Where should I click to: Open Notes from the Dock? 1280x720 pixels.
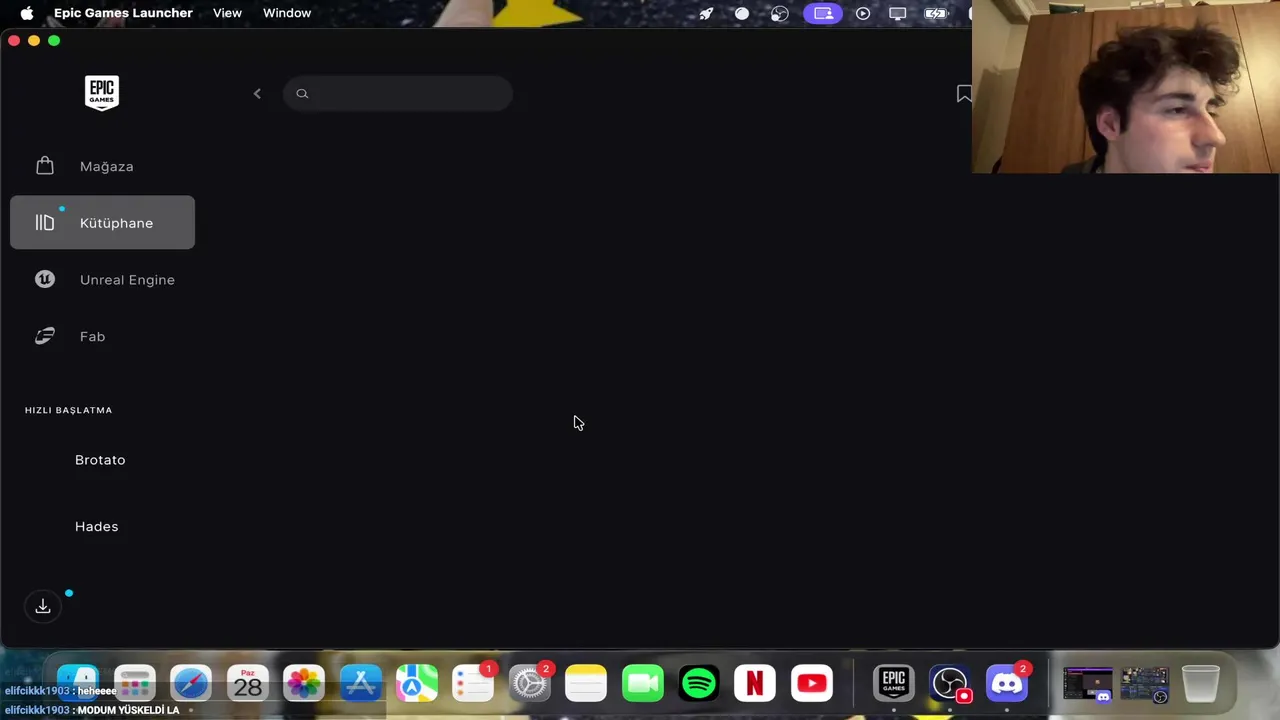tap(586, 684)
